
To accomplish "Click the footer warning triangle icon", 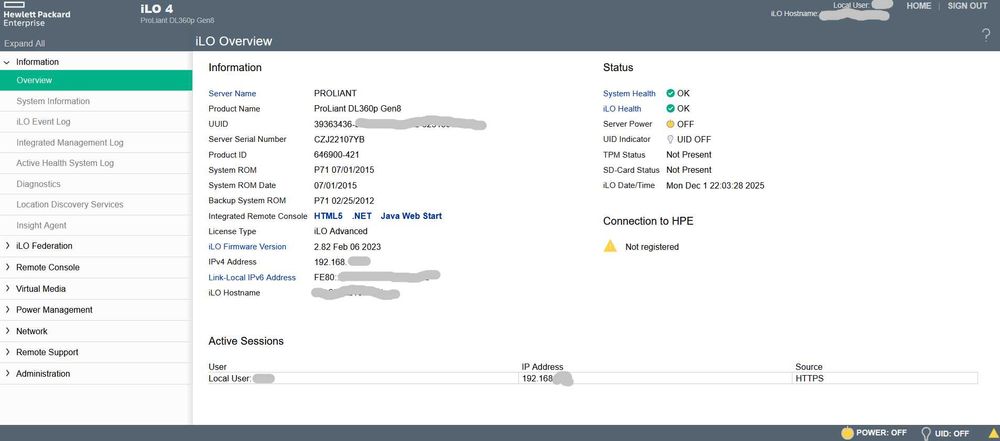I will (x=993, y=433).
